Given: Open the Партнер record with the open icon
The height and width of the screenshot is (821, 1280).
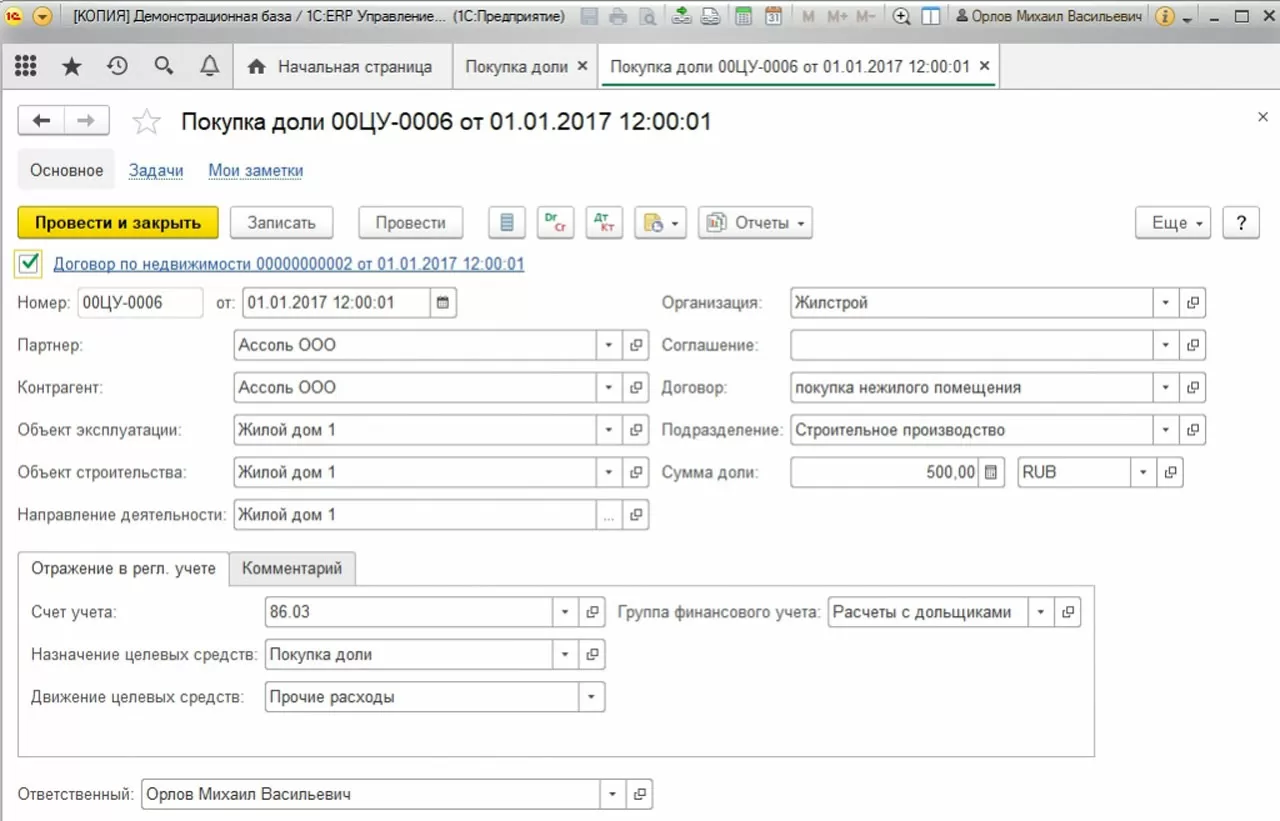Looking at the screenshot, I should [636, 345].
